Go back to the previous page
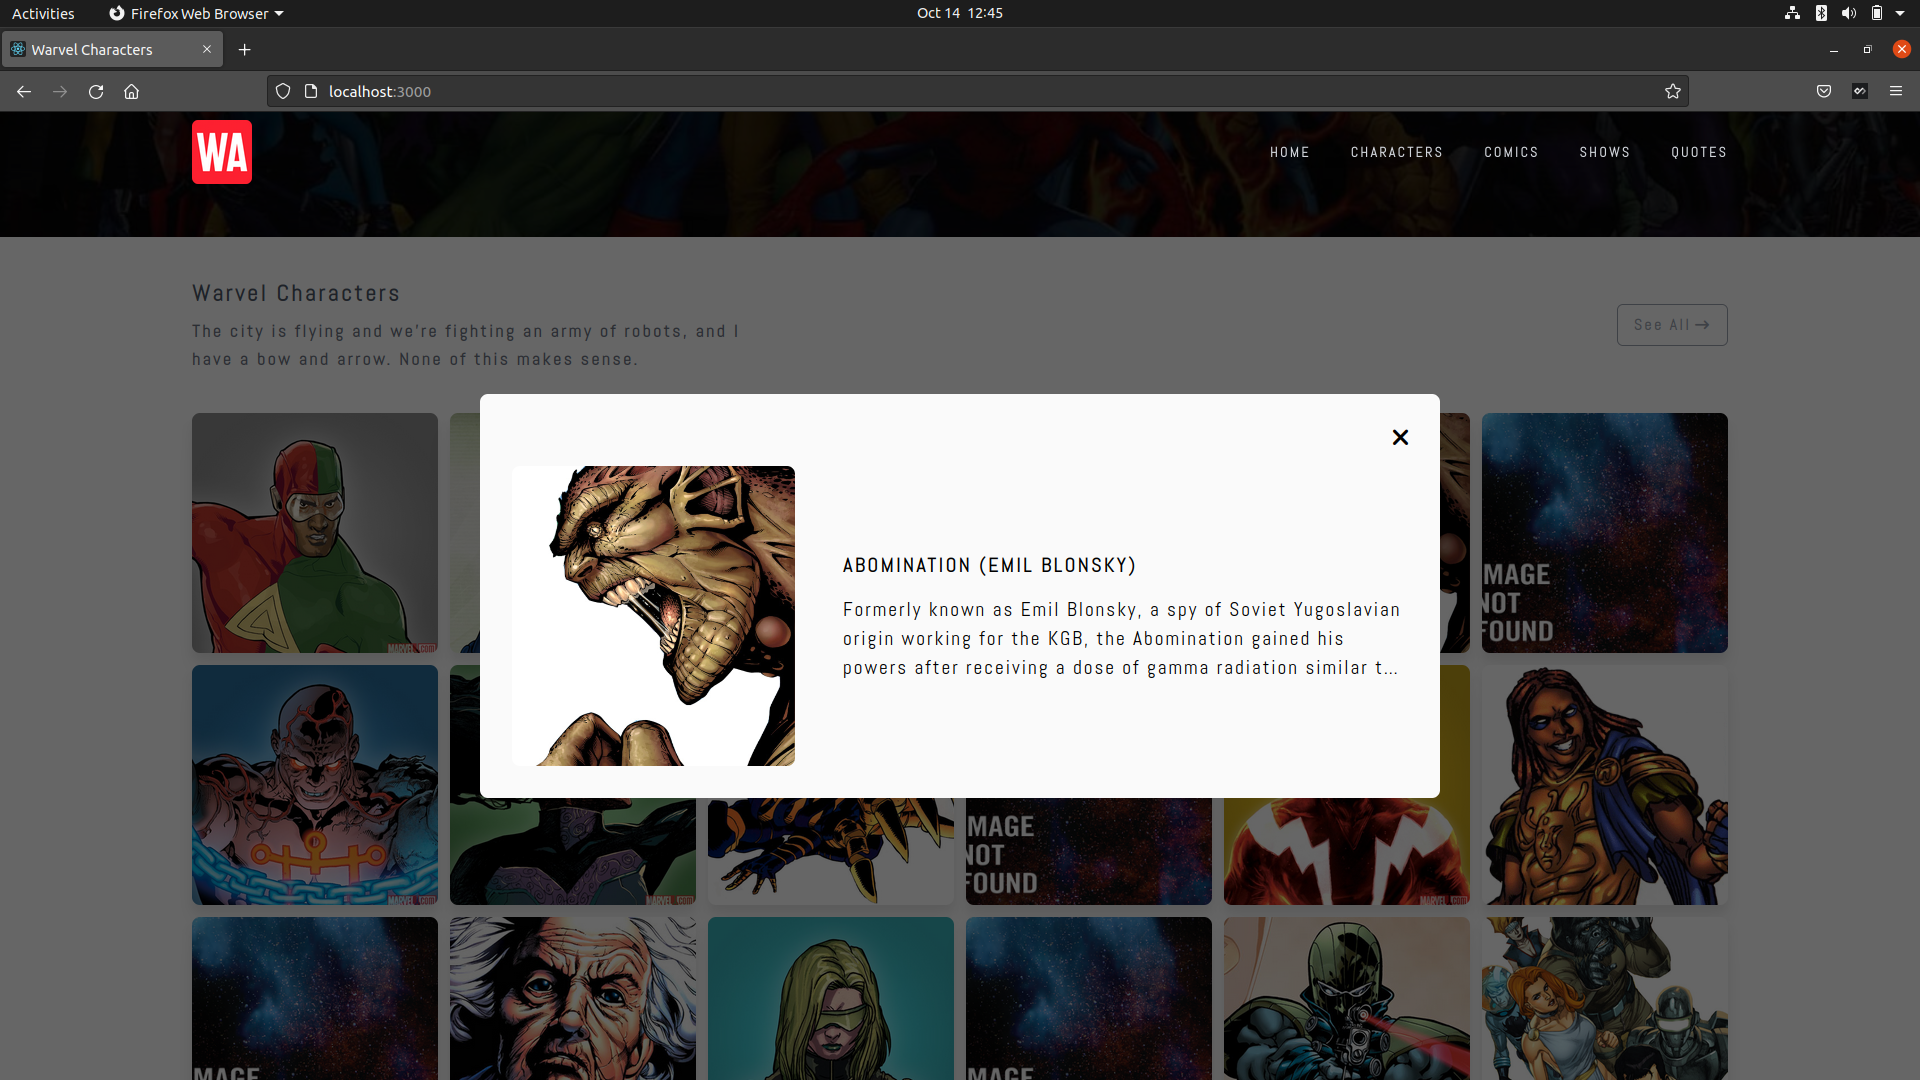Viewport: 1920px width, 1080px height. tap(24, 91)
